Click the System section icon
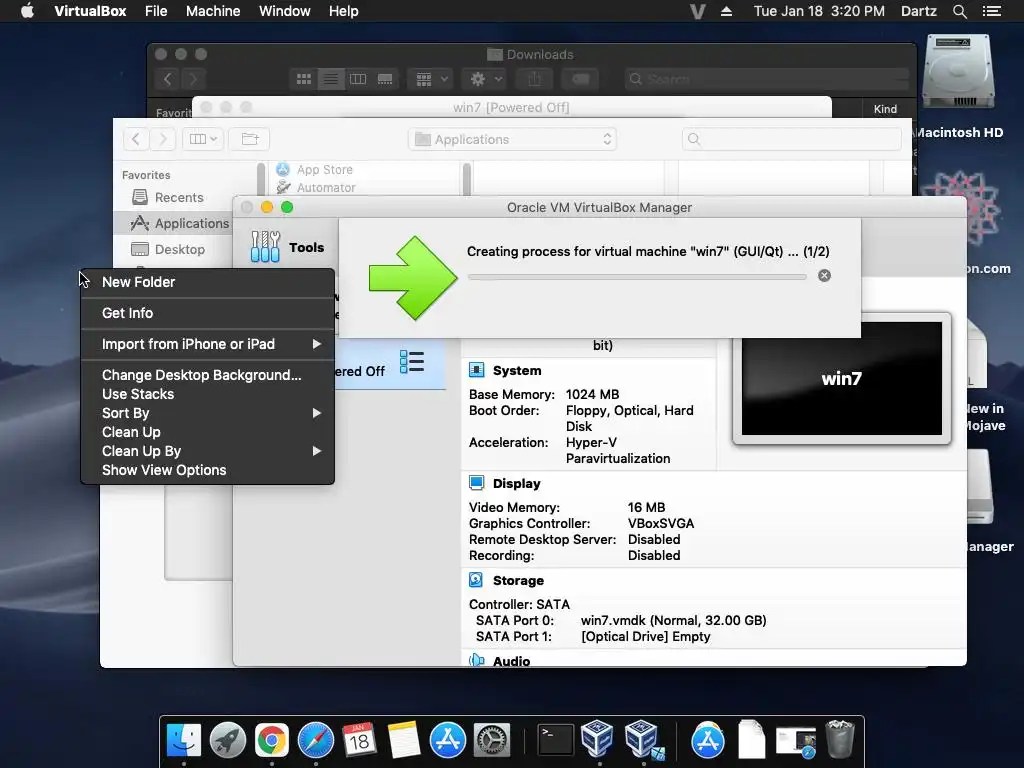This screenshot has height=768, width=1024. [477, 370]
